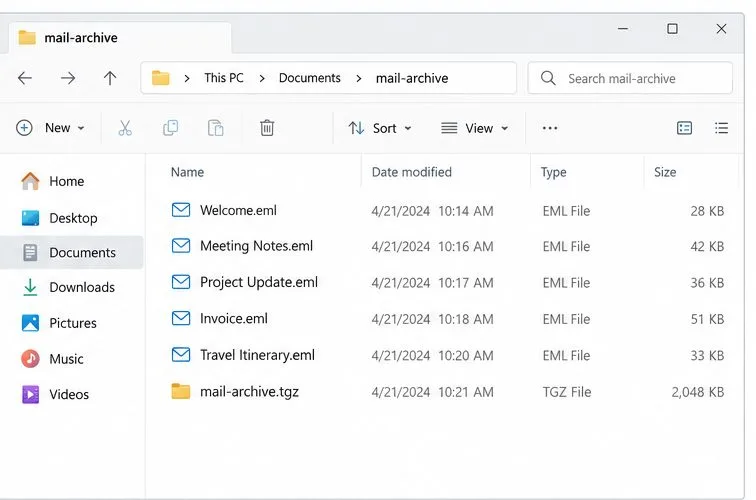This screenshot has width=756, height=500.
Task: Expand chevron before This PC
Action: (187, 78)
